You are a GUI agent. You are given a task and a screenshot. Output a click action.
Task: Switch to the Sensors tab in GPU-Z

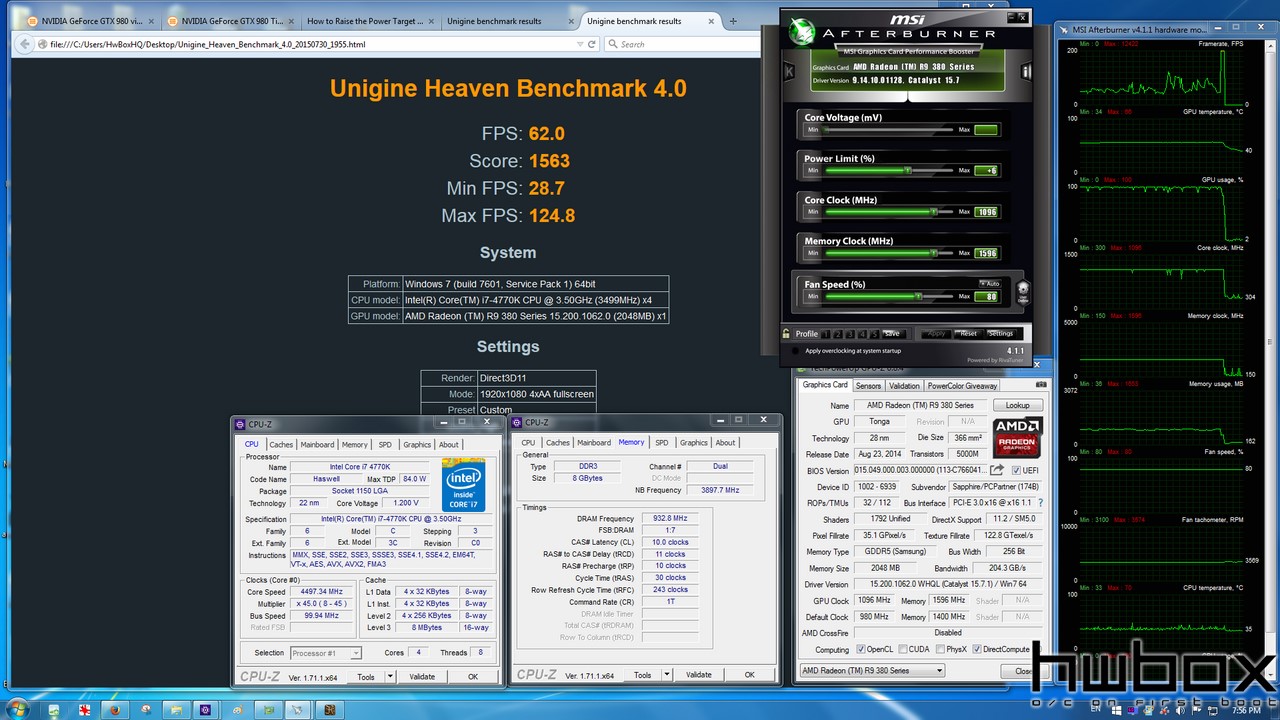click(x=868, y=385)
